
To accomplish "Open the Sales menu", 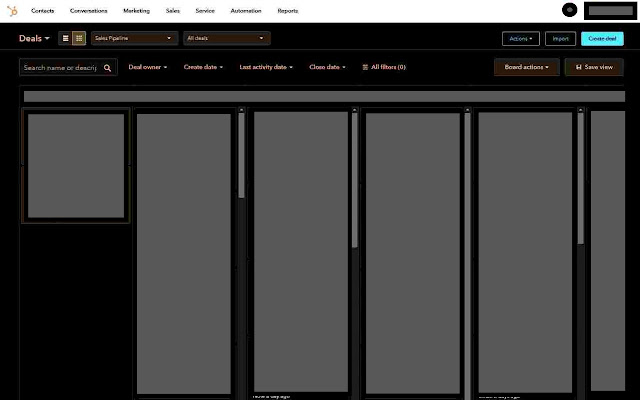I will coord(173,11).
